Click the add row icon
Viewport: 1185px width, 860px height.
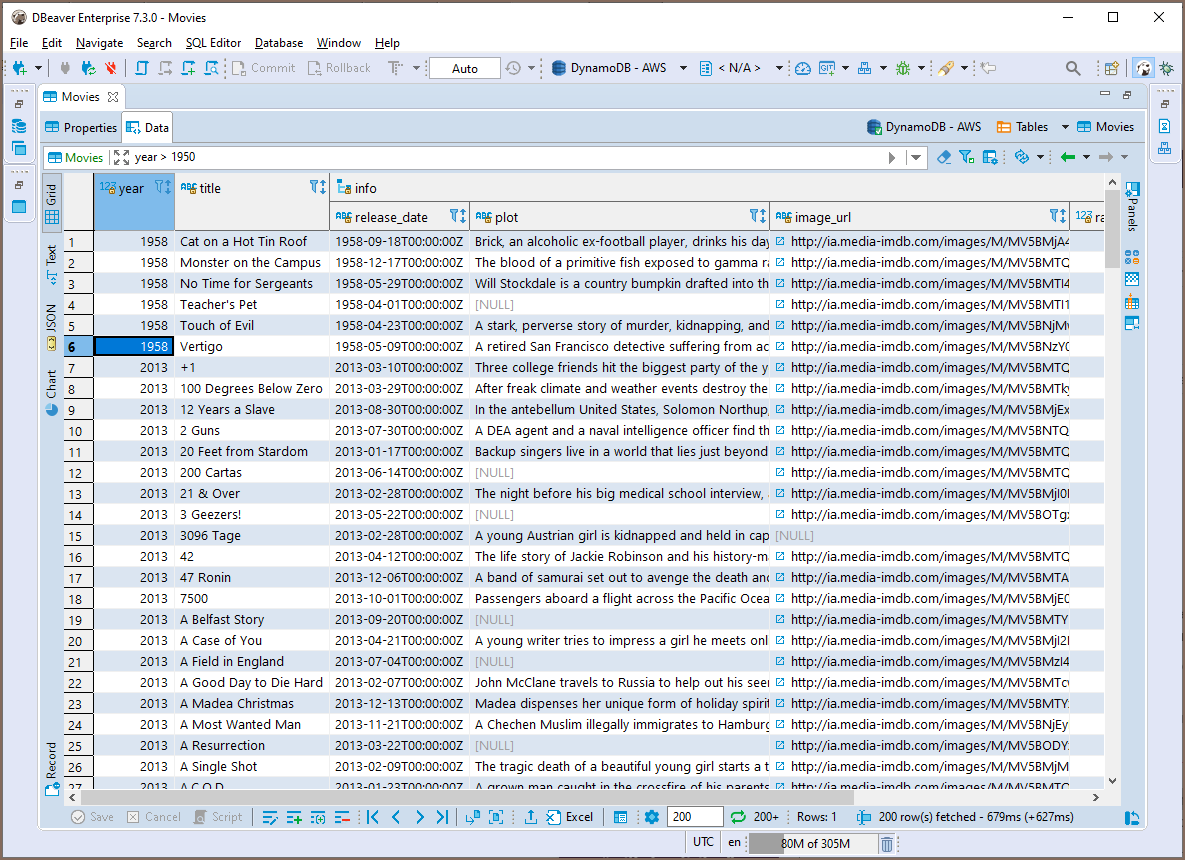[294, 817]
